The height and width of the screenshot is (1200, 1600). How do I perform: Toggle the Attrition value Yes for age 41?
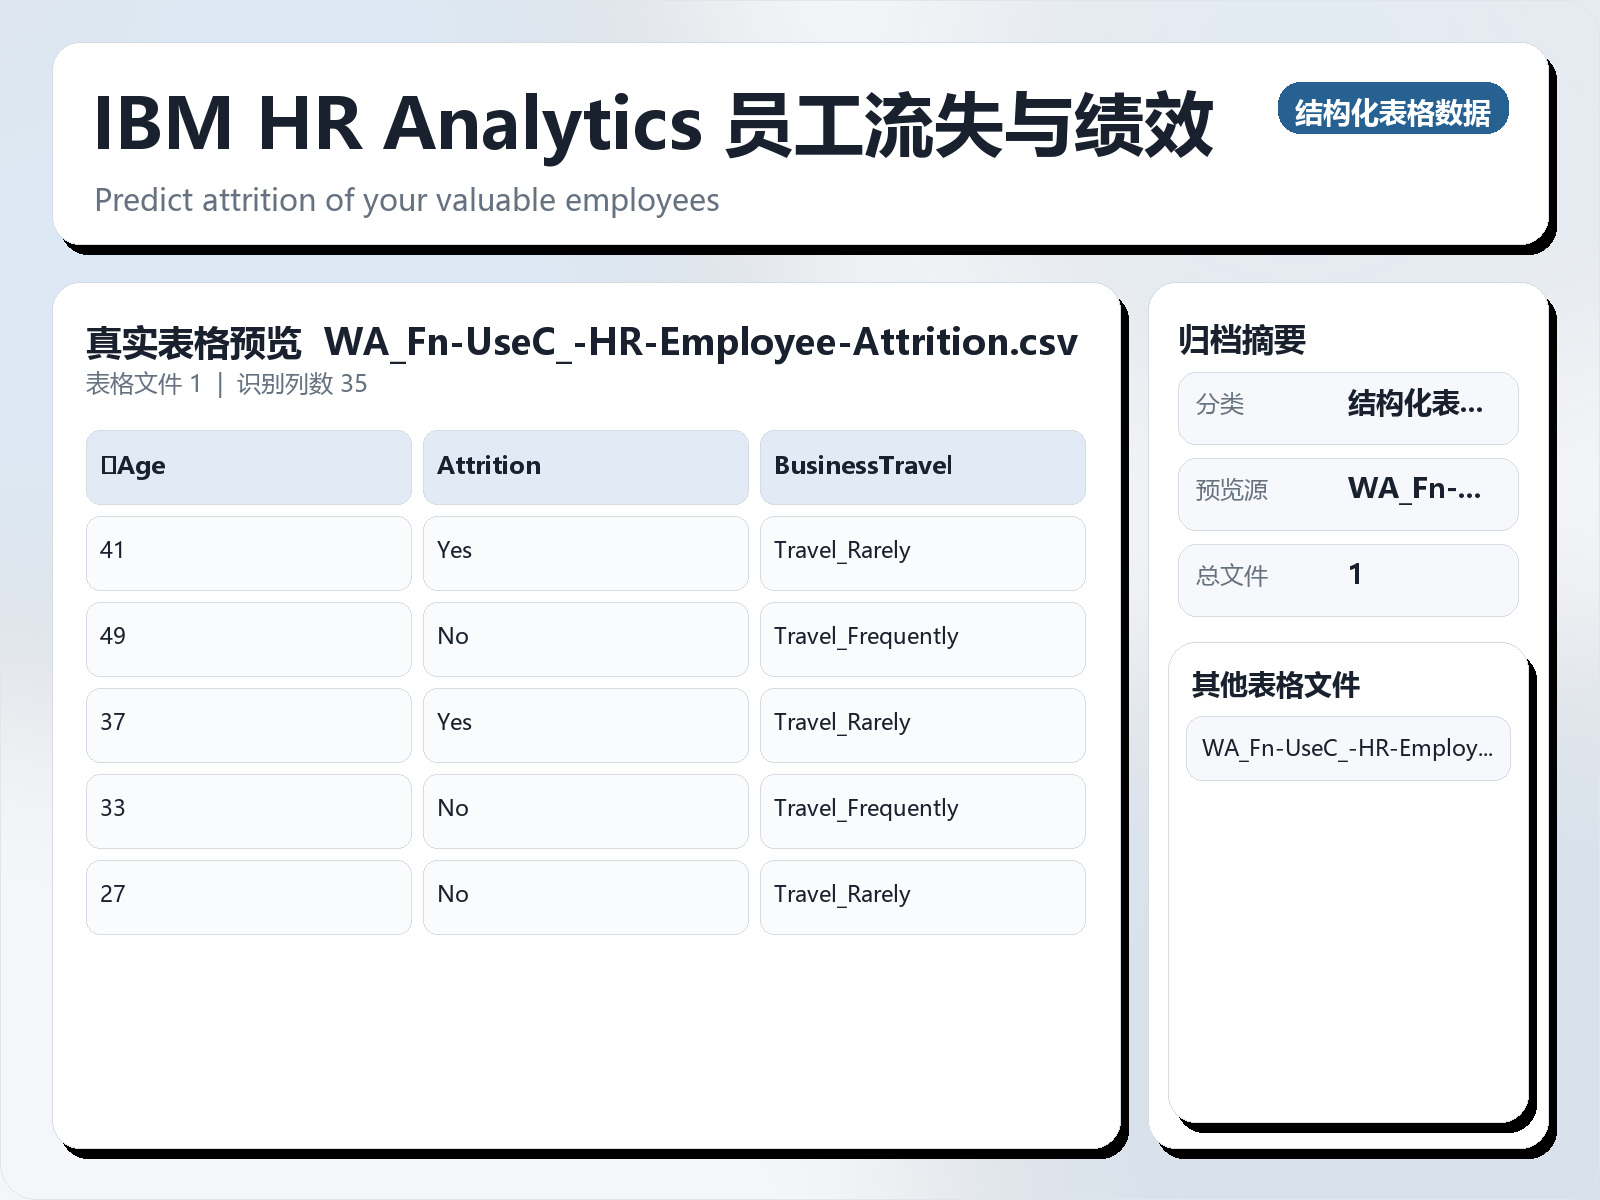[x=585, y=553]
